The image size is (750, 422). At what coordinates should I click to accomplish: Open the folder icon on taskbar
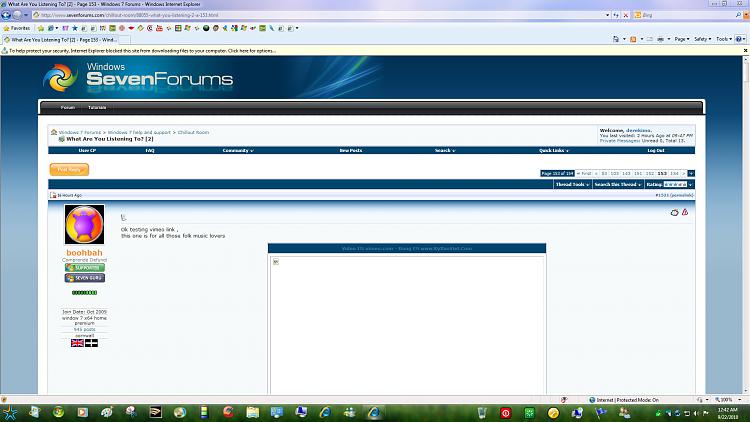(x=253, y=412)
